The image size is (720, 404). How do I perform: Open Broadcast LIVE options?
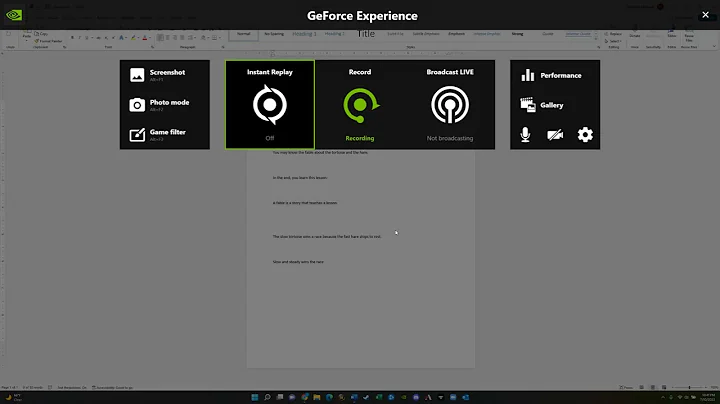450,105
